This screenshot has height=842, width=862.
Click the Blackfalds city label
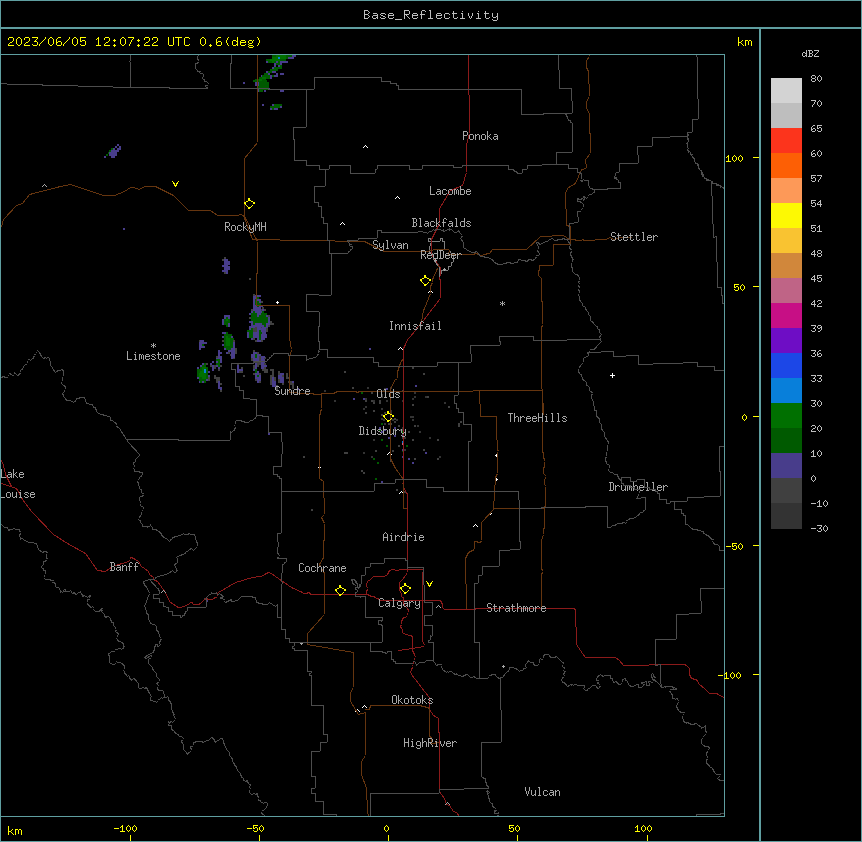[x=441, y=223]
